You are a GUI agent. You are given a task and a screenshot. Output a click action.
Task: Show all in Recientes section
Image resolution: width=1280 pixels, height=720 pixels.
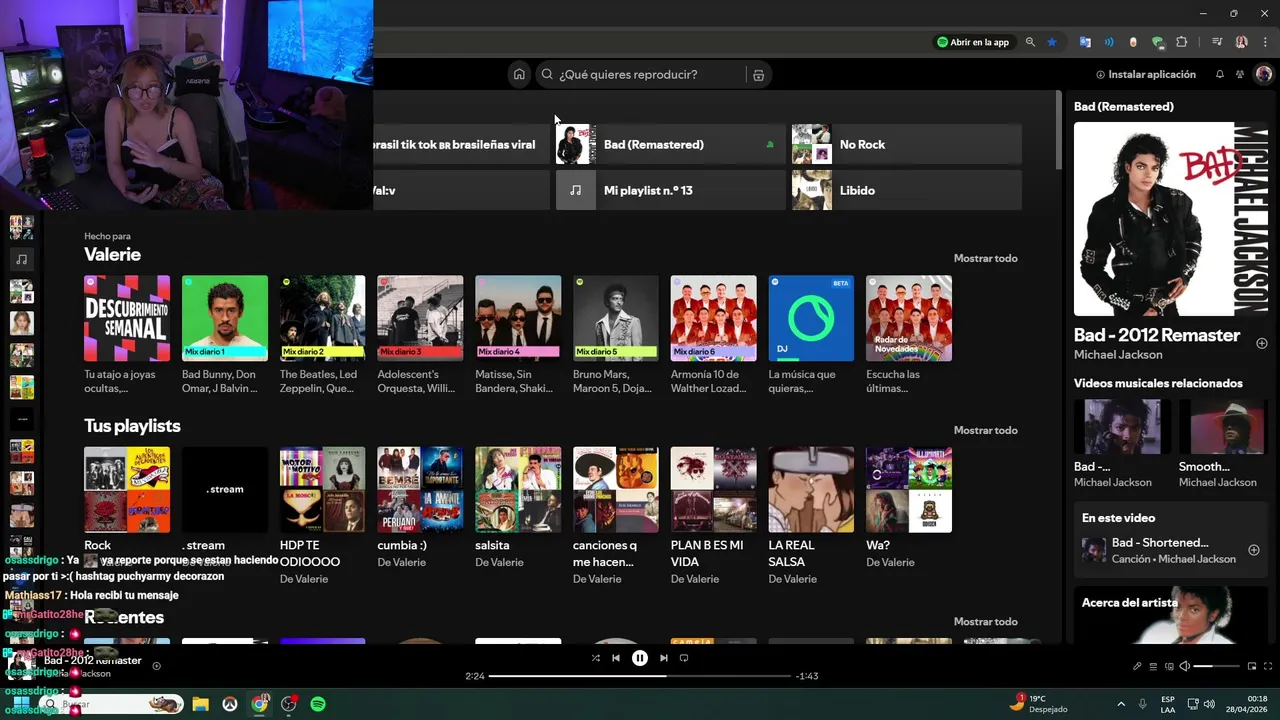[985, 621]
